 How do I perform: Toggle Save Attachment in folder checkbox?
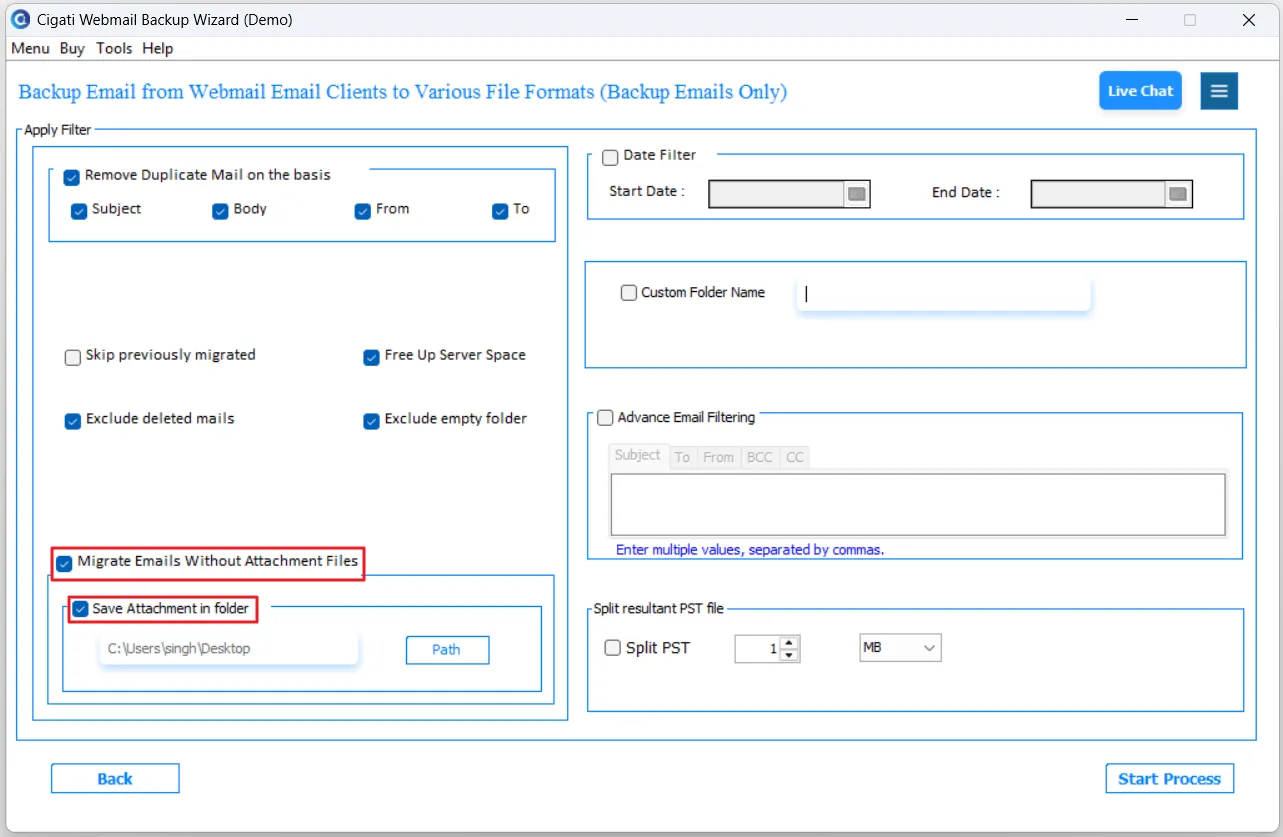click(x=80, y=609)
